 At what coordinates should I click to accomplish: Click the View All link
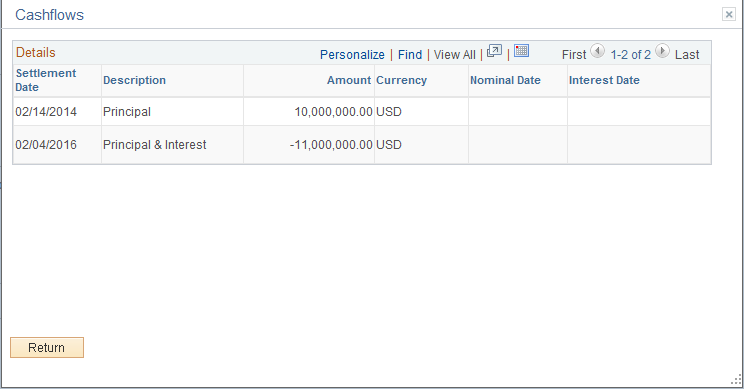pyautogui.click(x=455, y=55)
